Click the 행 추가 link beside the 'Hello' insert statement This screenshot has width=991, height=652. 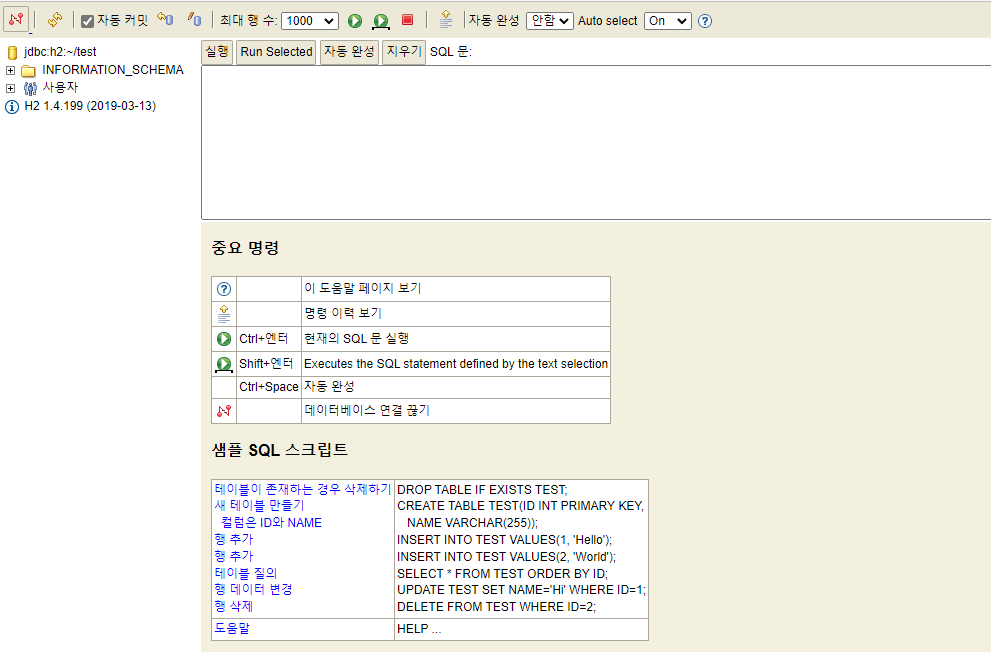coord(233,539)
